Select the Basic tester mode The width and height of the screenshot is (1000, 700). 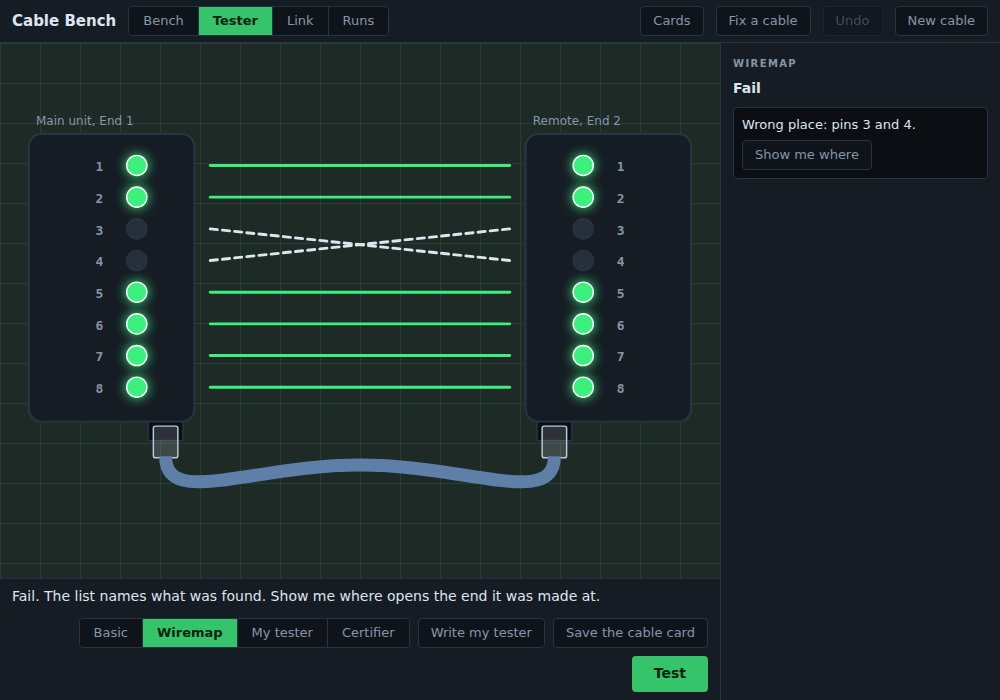pyautogui.click(x=110, y=633)
